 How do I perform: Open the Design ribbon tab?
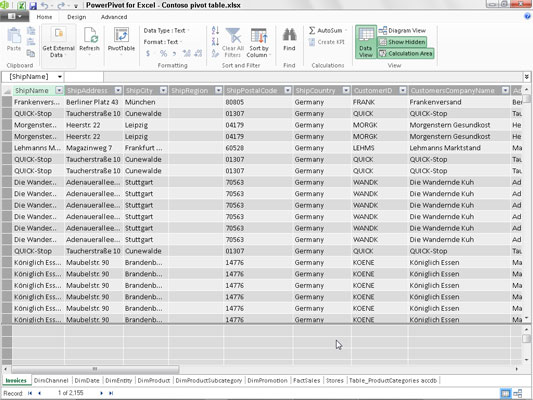point(76,17)
